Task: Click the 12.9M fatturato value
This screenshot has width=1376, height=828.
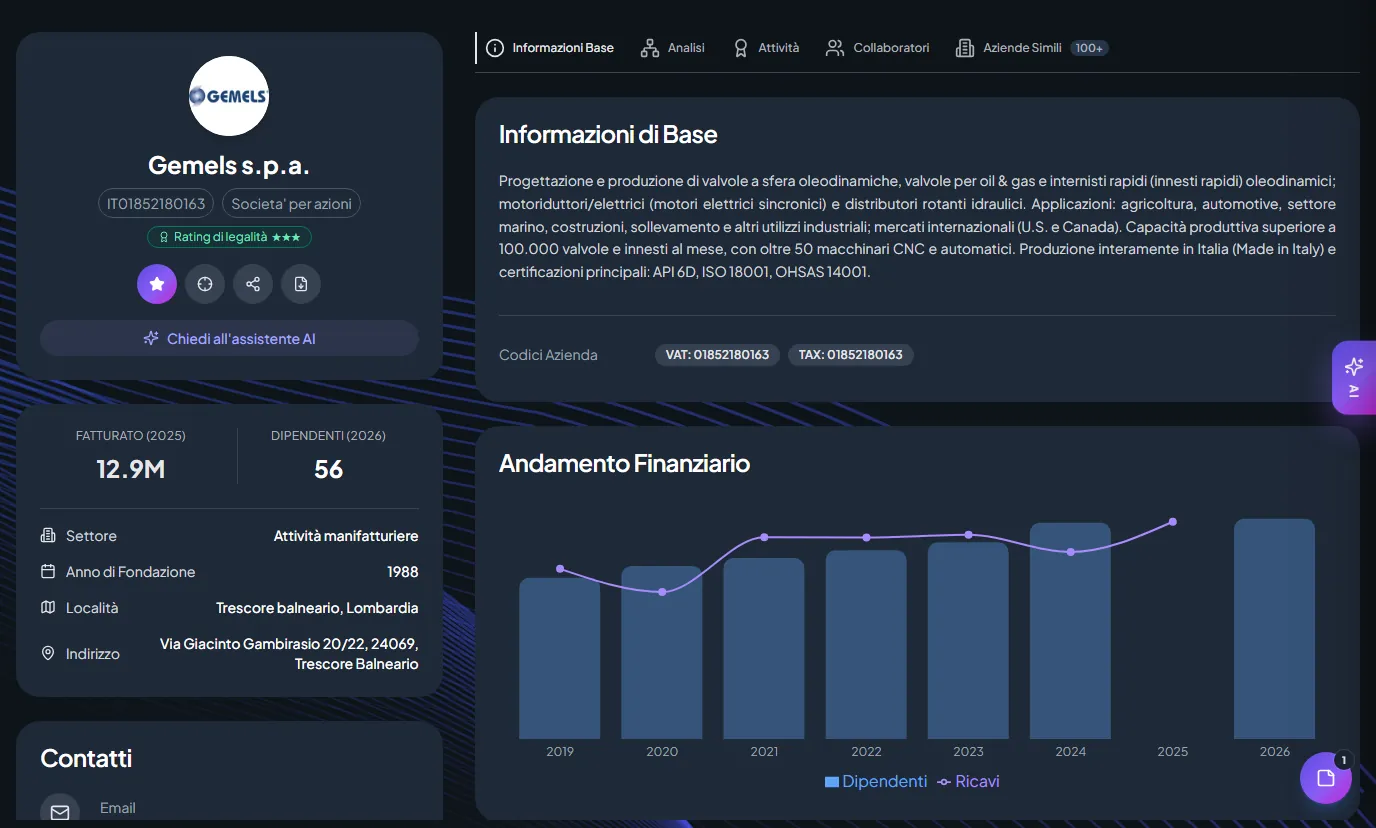Action: [x=131, y=469]
